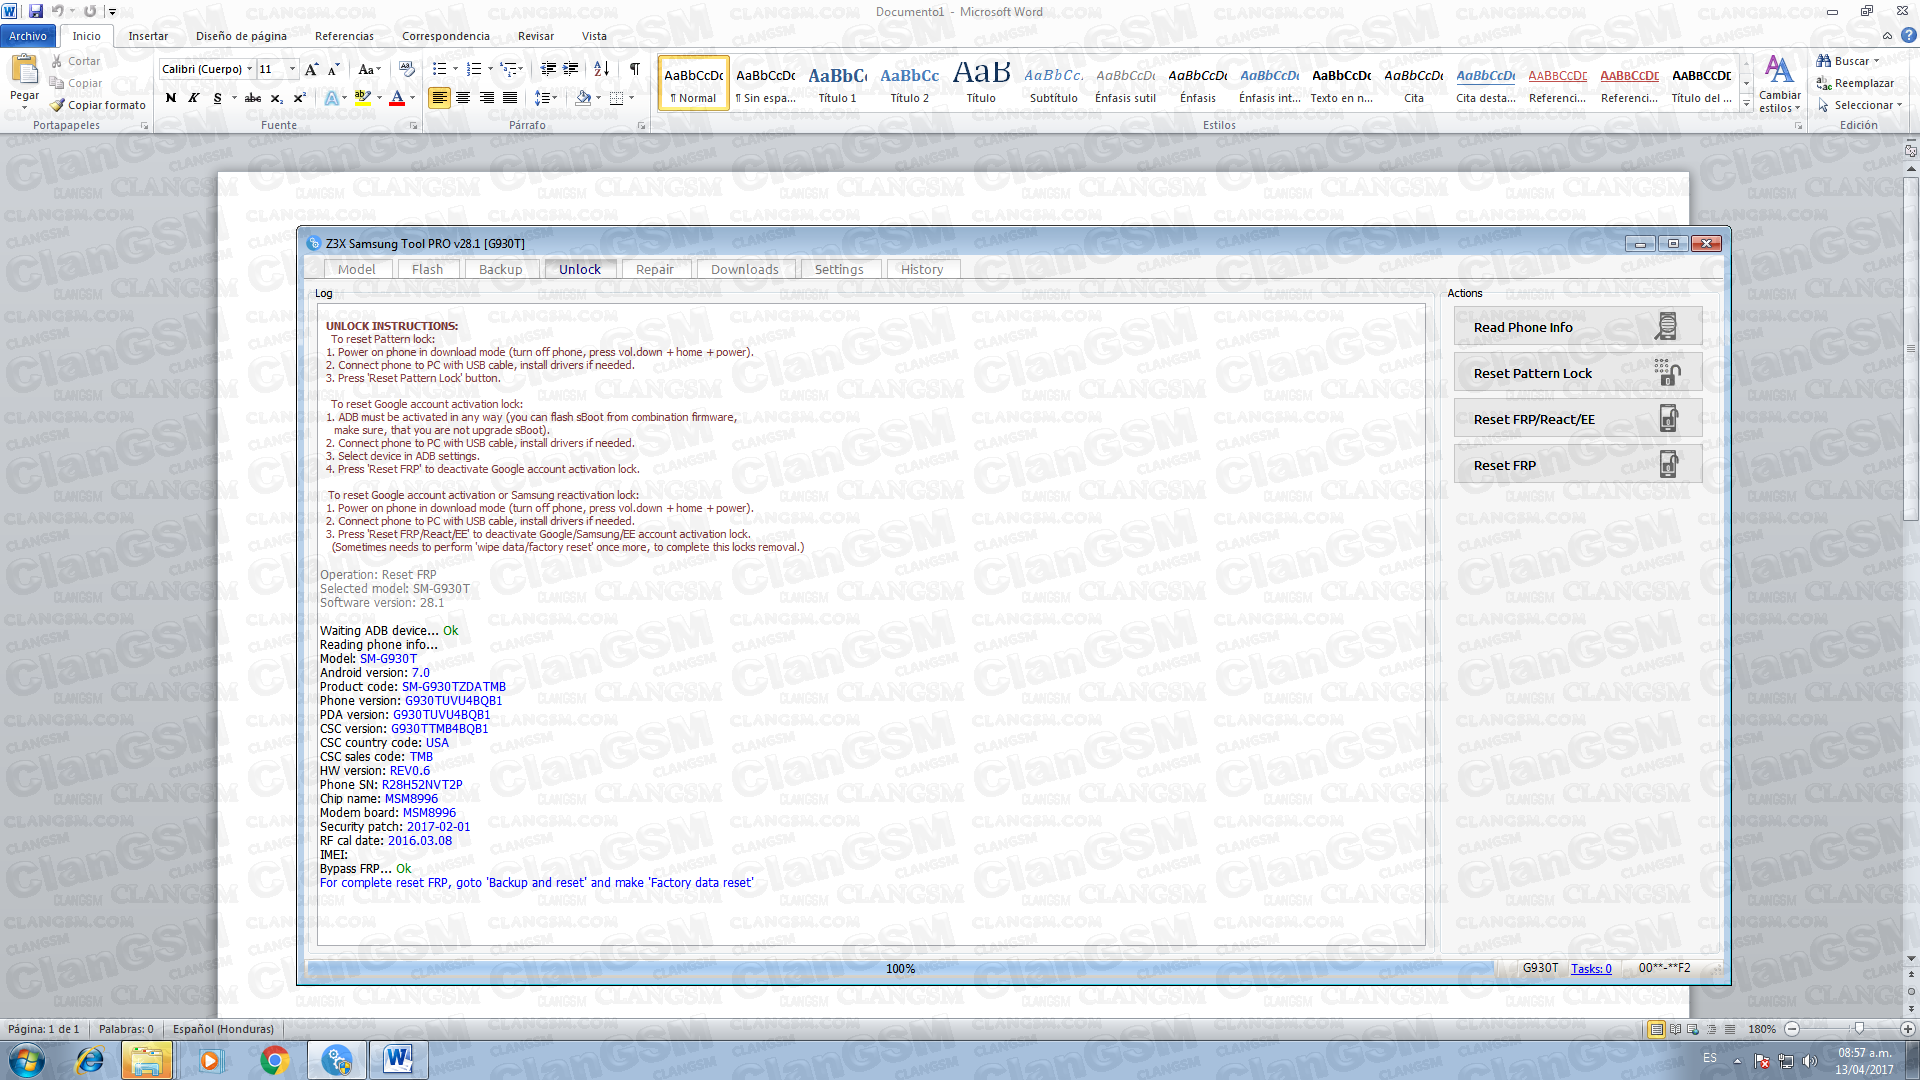Toggle underline formatting (S)
This screenshot has height=1080, width=1920.
(x=217, y=98)
